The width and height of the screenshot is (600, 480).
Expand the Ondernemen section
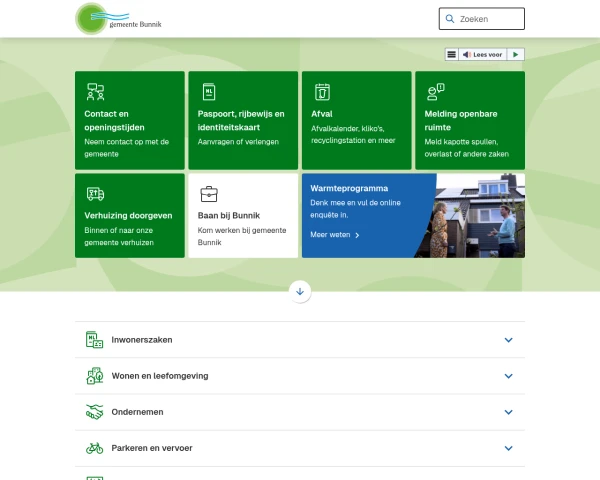pos(300,412)
